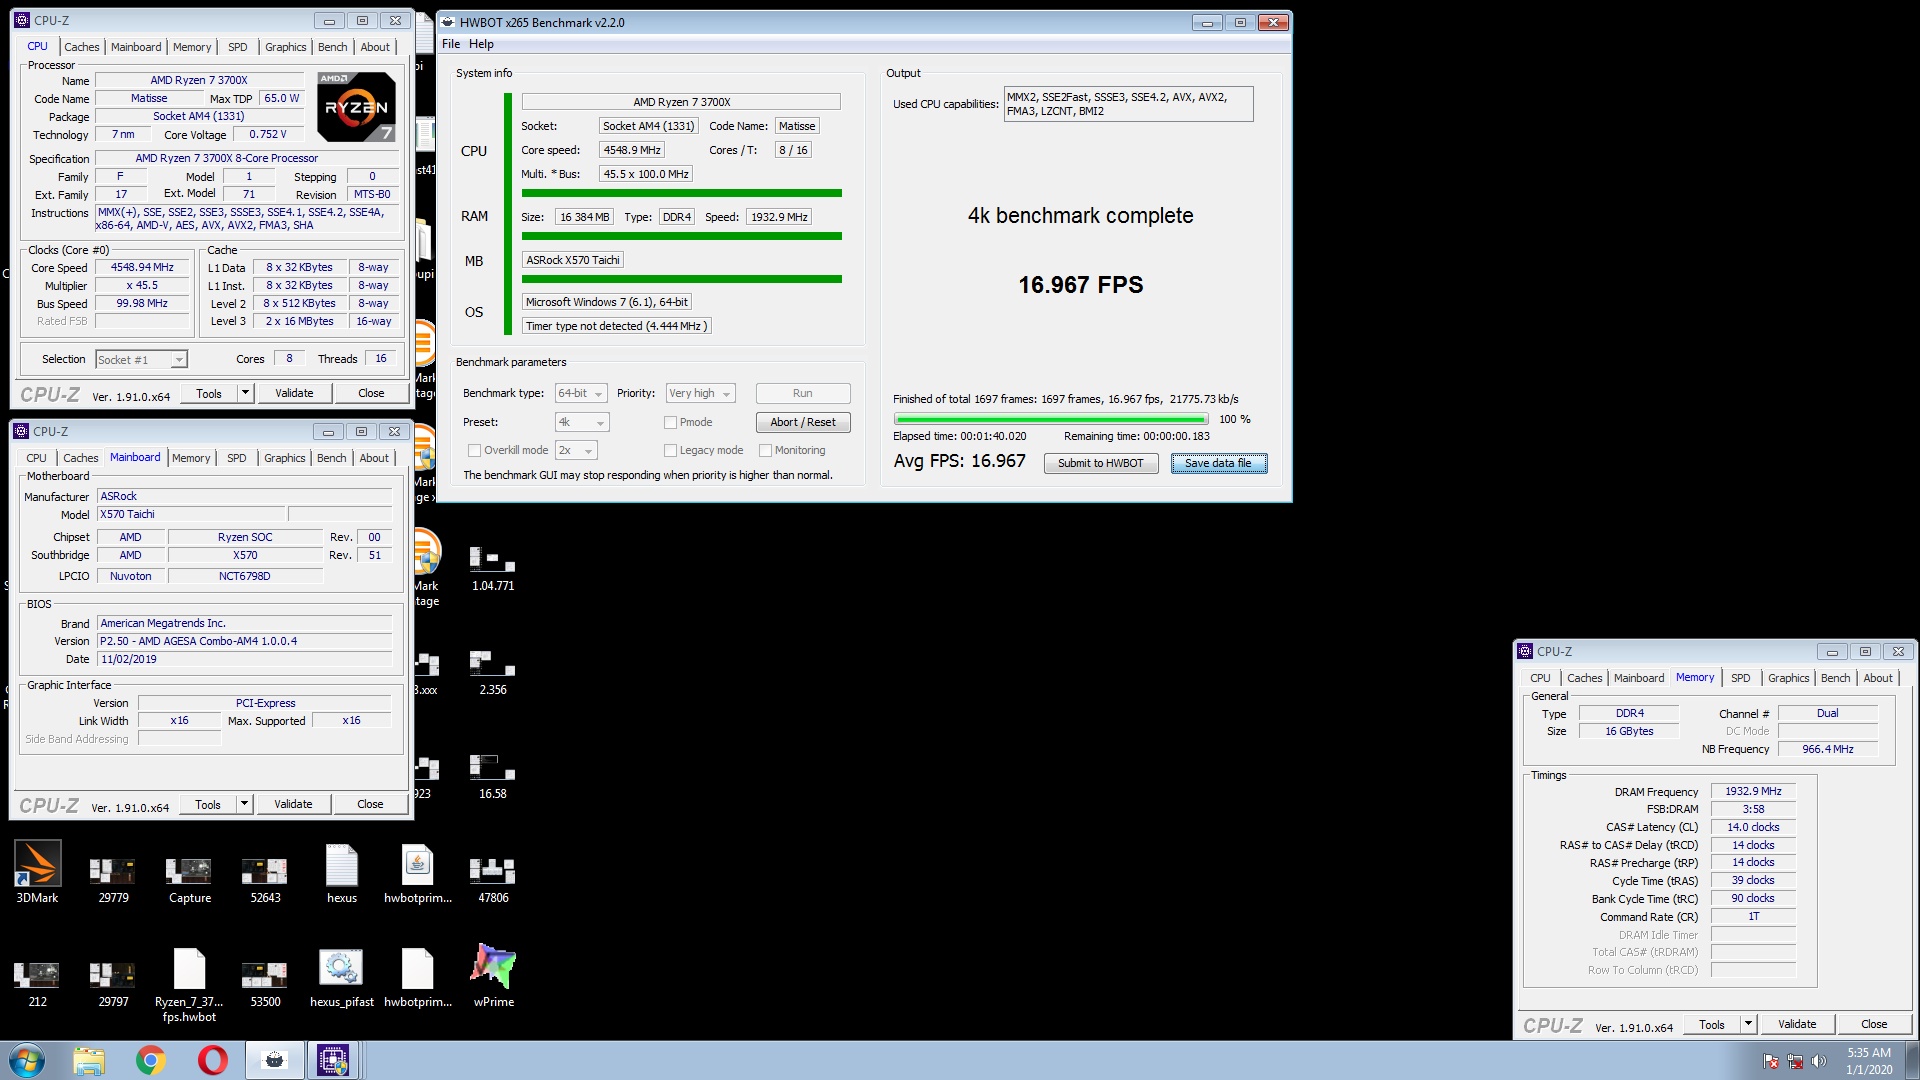Launch Opera browser from the taskbar
The image size is (1920, 1080).
coord(212,1060)
